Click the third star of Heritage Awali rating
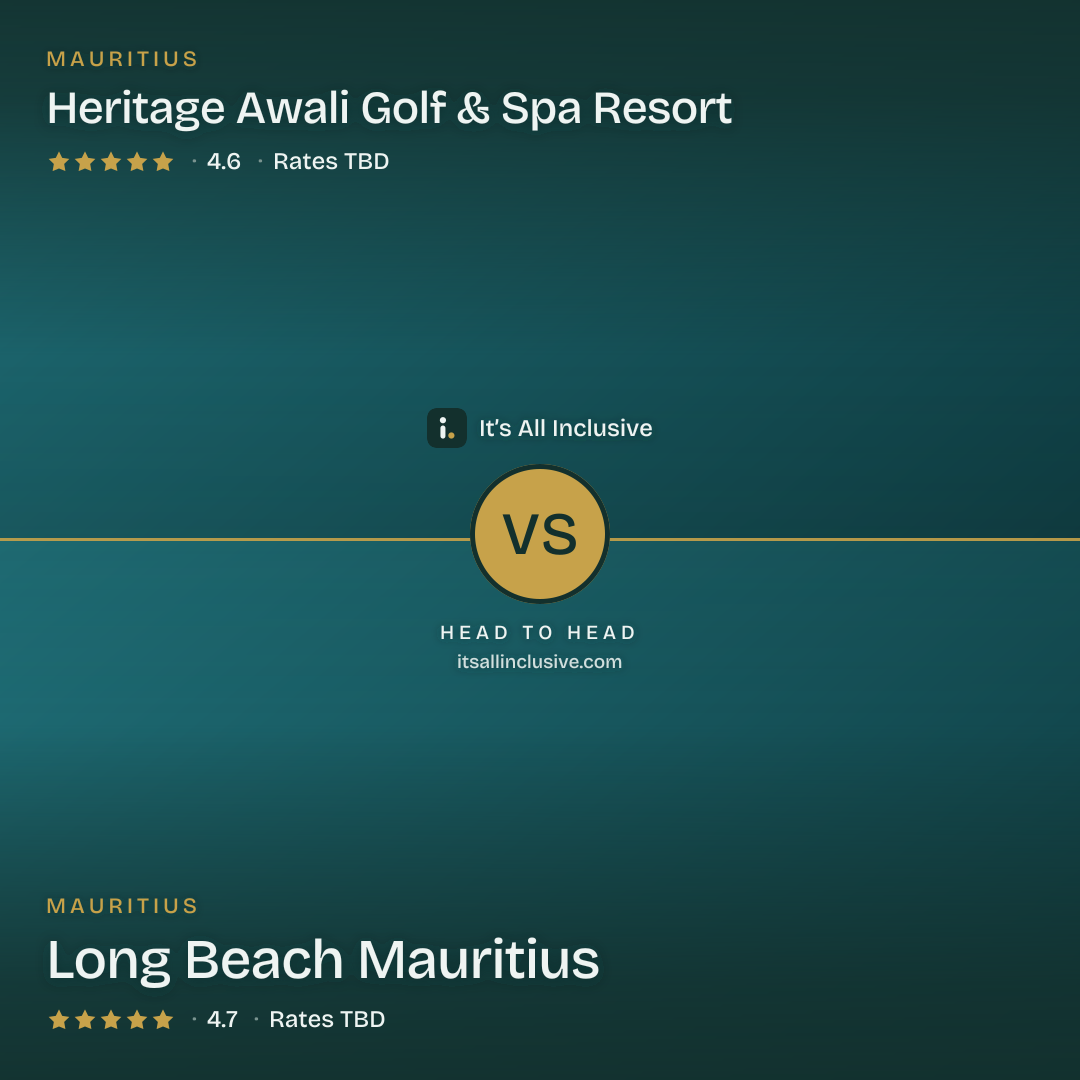 coord(111,162)
